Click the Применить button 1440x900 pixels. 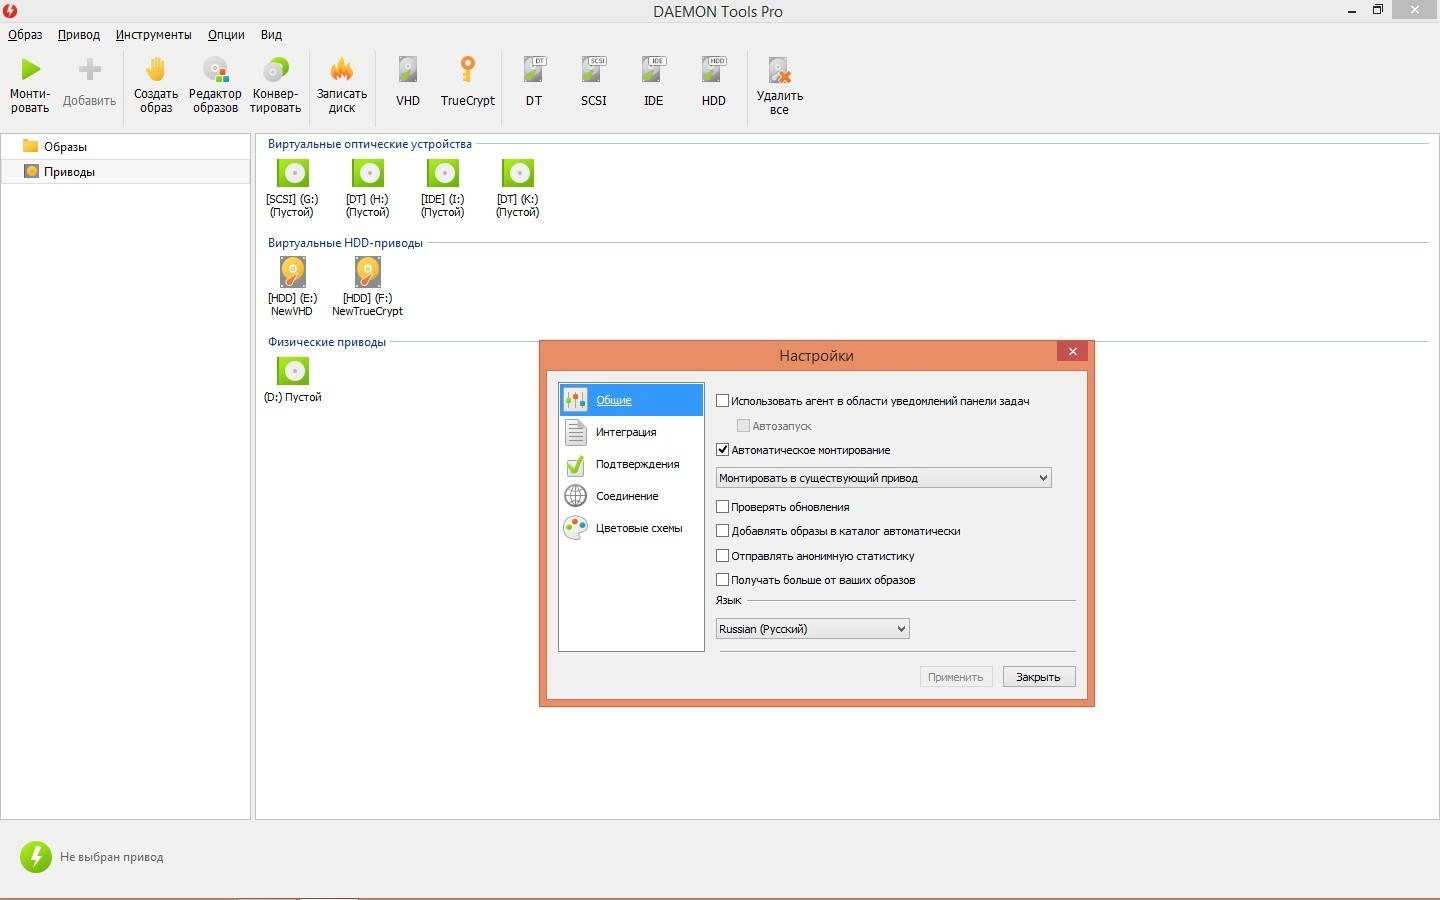click(955, 677)
